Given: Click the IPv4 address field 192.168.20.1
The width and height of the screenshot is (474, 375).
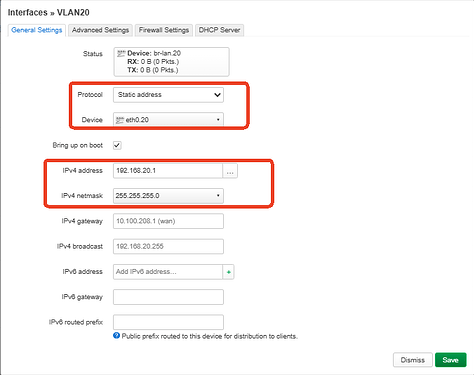Looking at the screenshot, I should pos(168,171).
